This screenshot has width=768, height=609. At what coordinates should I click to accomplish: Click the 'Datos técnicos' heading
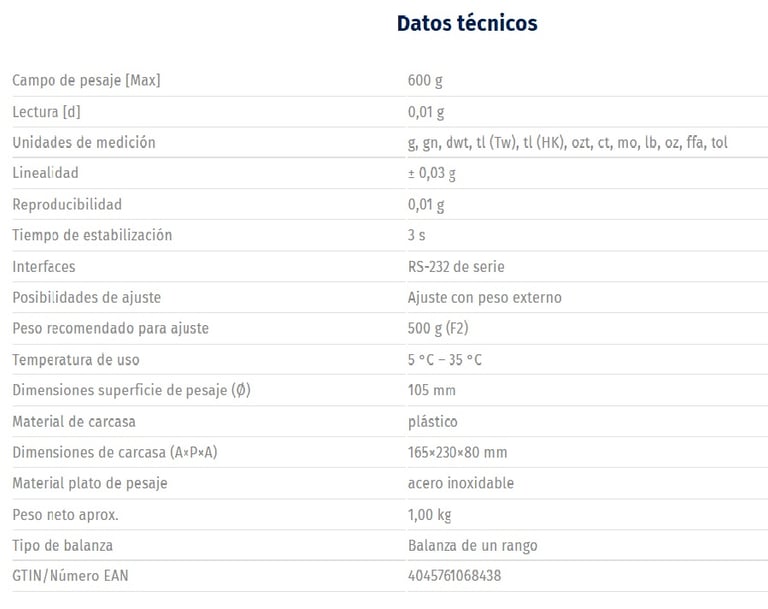(x=466, y=23)
